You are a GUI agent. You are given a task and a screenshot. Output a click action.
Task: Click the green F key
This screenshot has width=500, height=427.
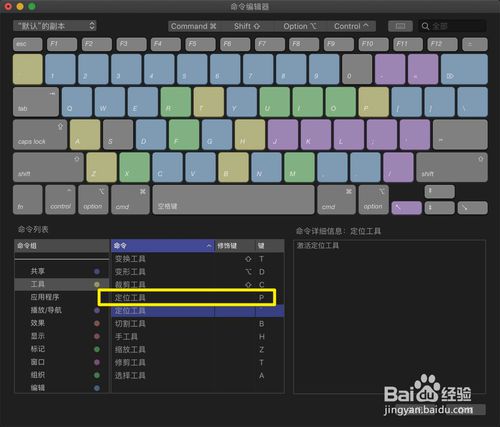[184, 134]
